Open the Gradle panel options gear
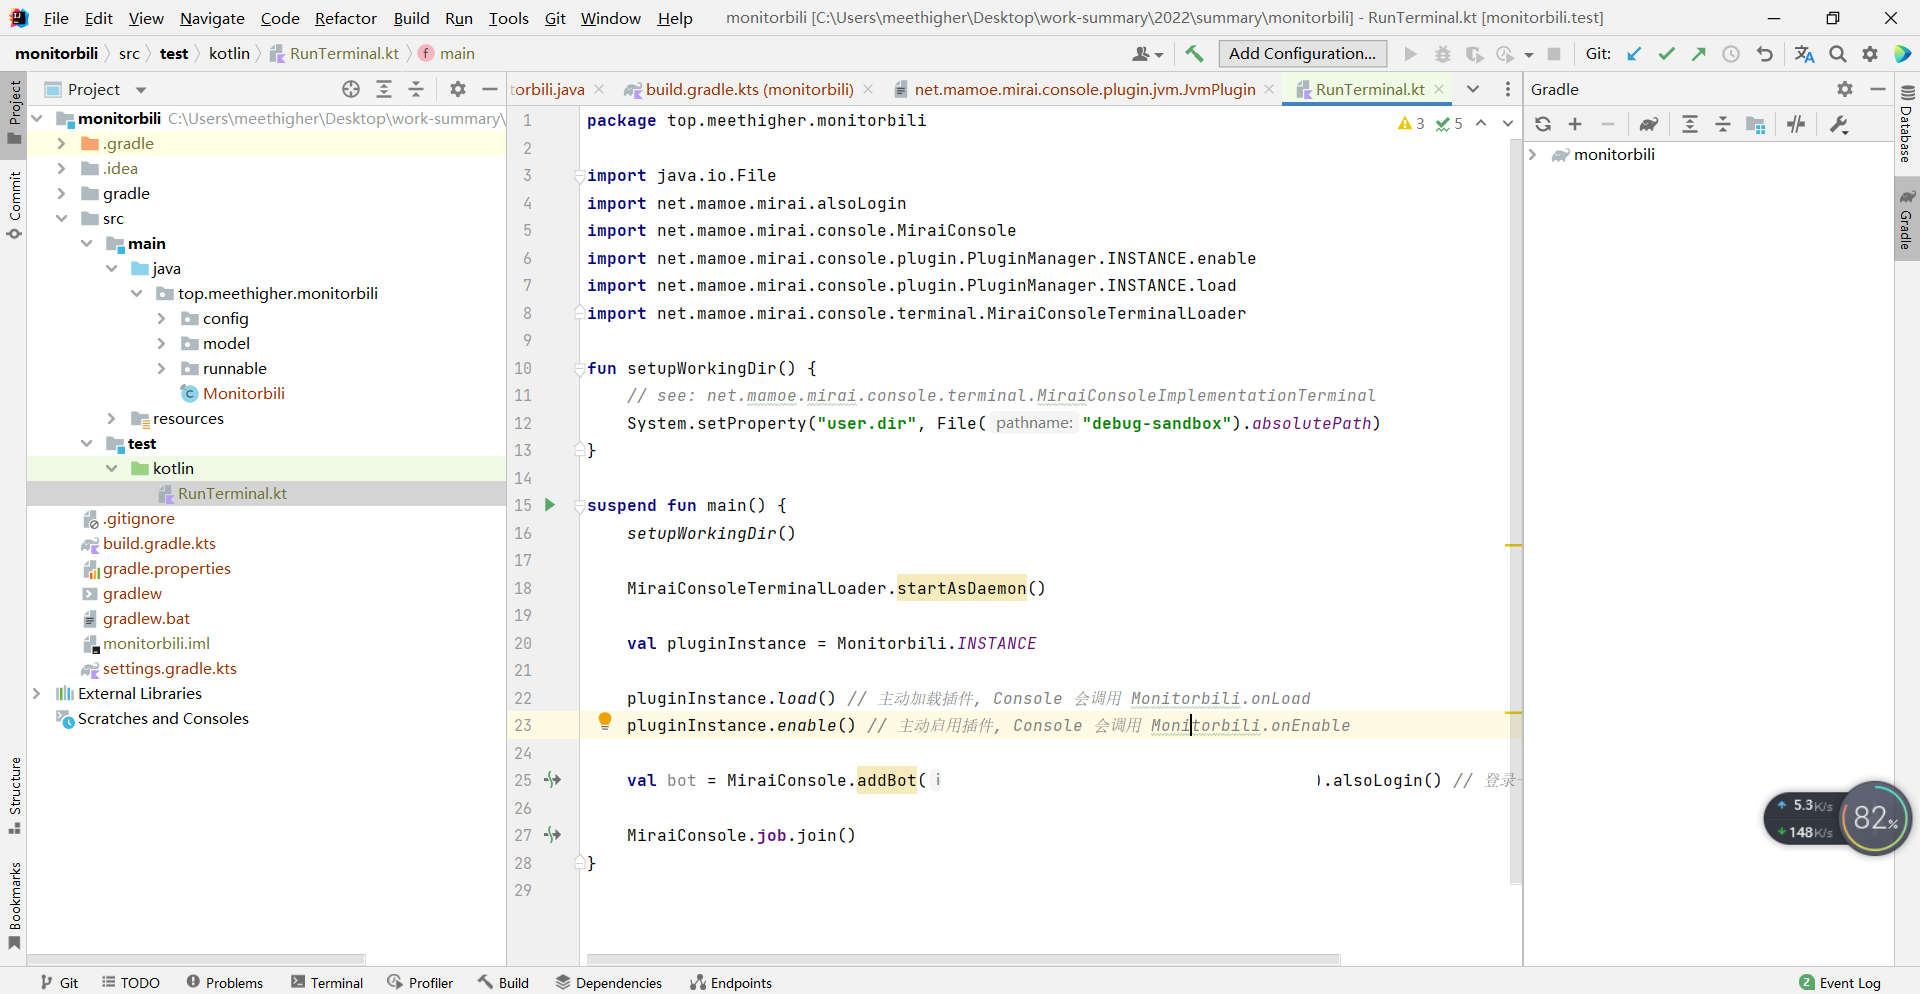This screenshot has height=994, width=1920. tap(1845, 89)
